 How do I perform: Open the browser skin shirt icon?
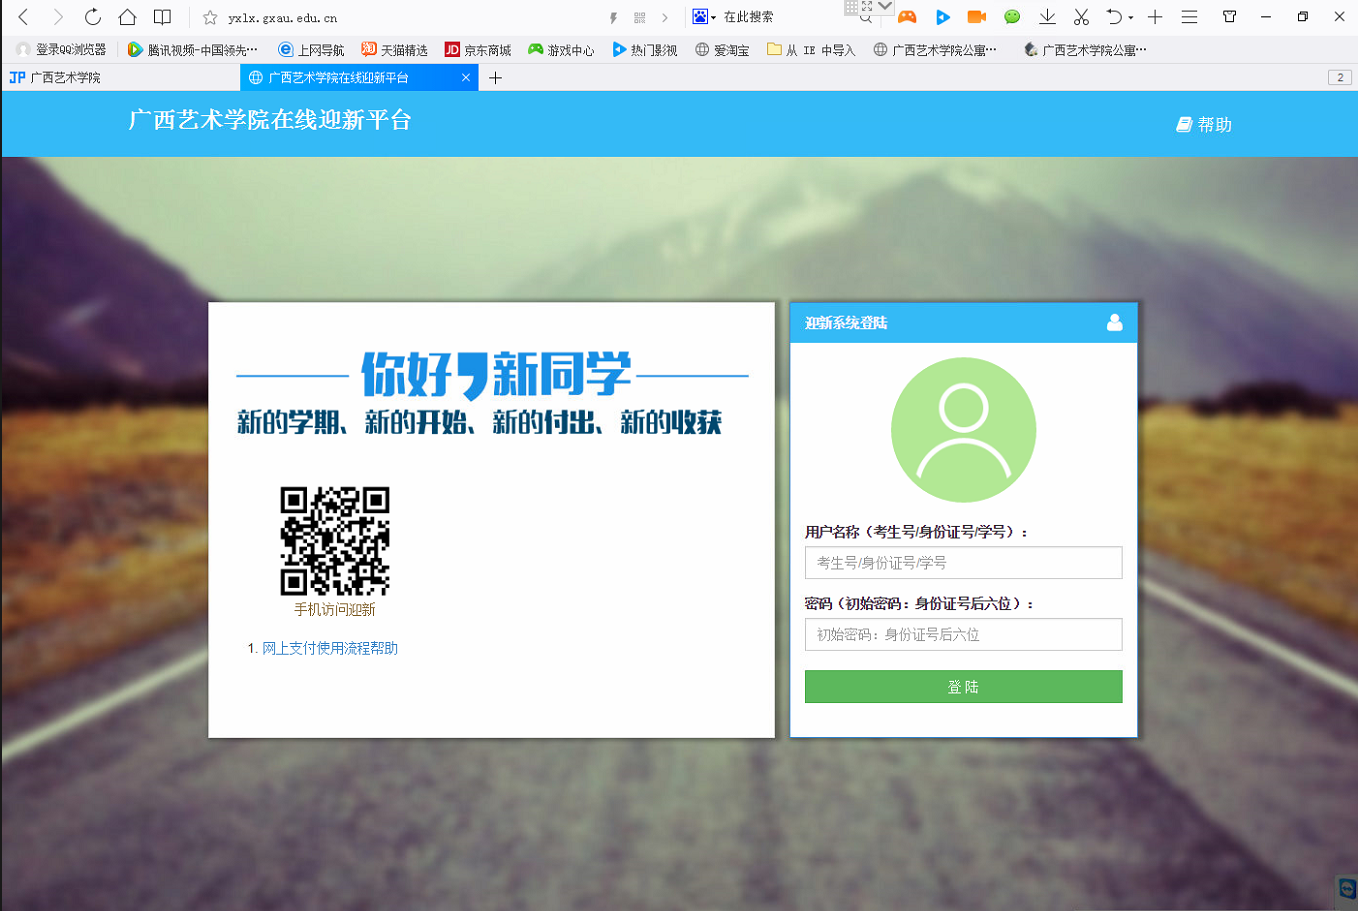click(1230, 17)
